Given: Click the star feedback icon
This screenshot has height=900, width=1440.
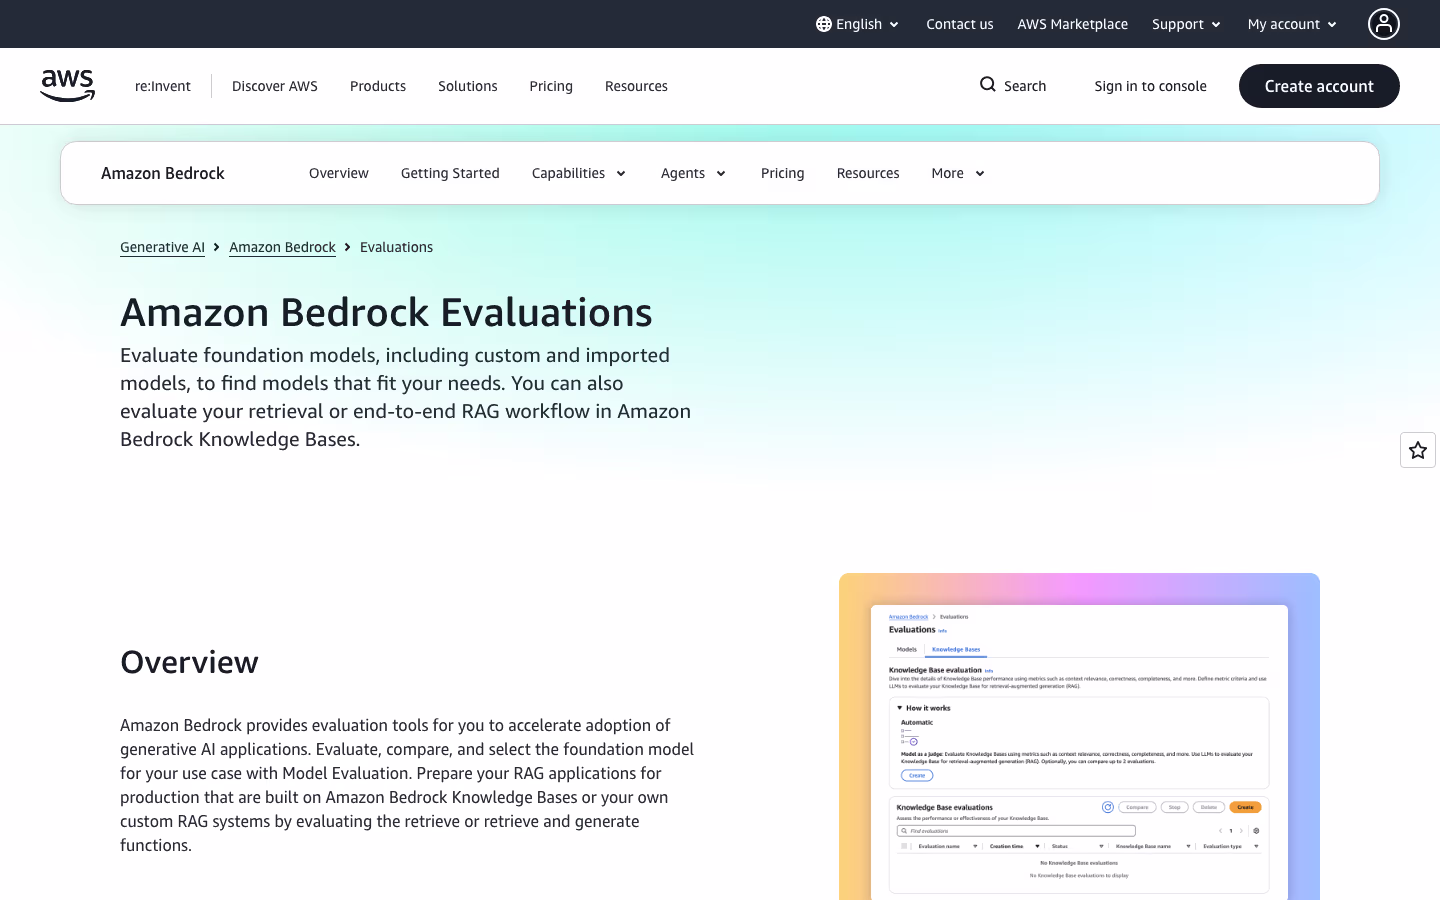Looking at the screenshot, I should [1418, 450].
